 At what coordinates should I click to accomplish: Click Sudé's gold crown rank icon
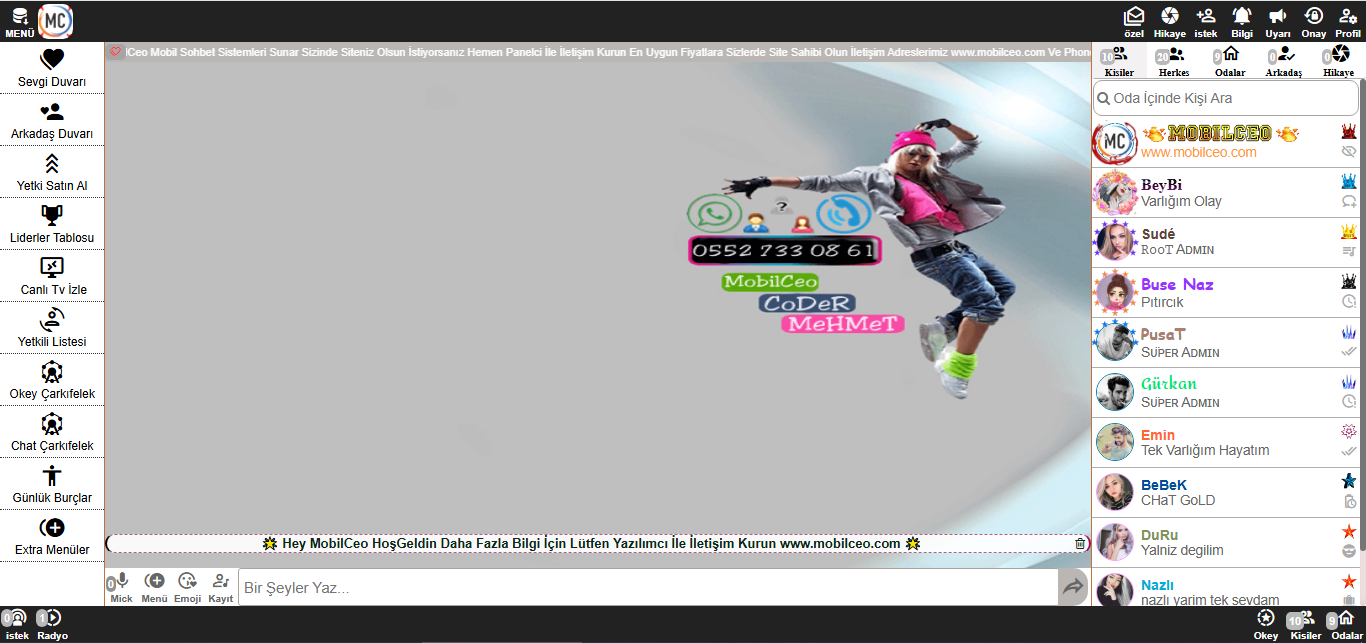click(1348, 232)
